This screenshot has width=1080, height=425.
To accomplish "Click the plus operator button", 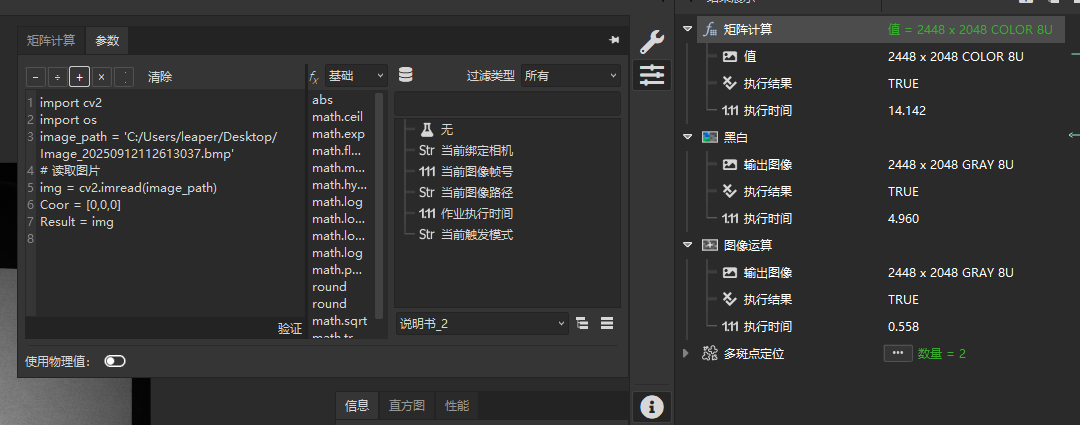I will (79, 77).
